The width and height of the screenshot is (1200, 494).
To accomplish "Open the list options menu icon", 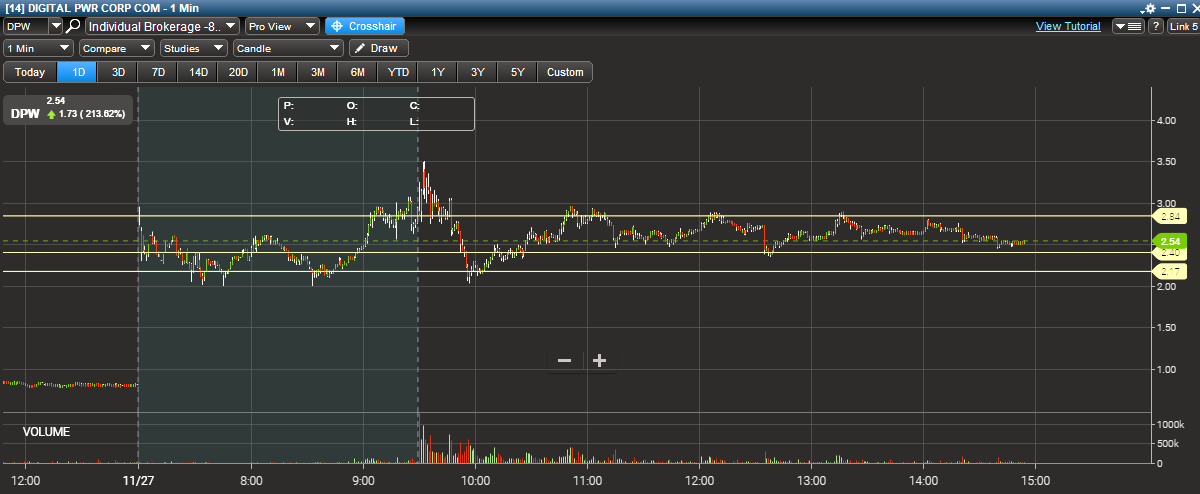I will [1128, 26].
